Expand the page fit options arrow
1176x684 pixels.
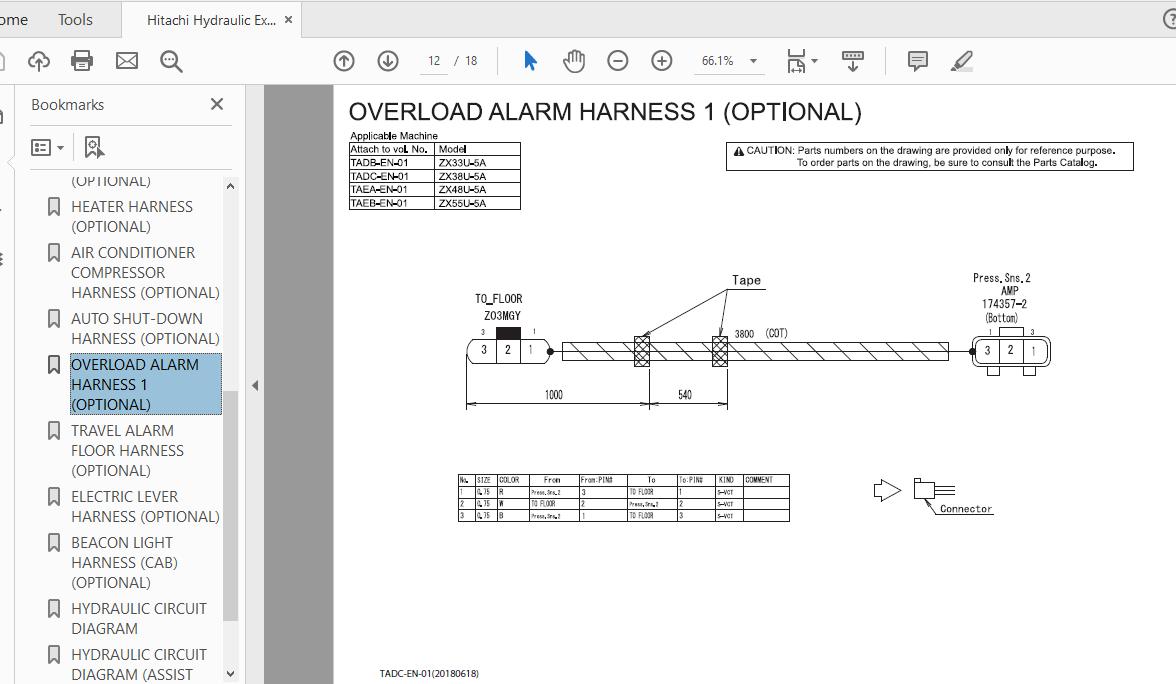[x=814, y=62]
